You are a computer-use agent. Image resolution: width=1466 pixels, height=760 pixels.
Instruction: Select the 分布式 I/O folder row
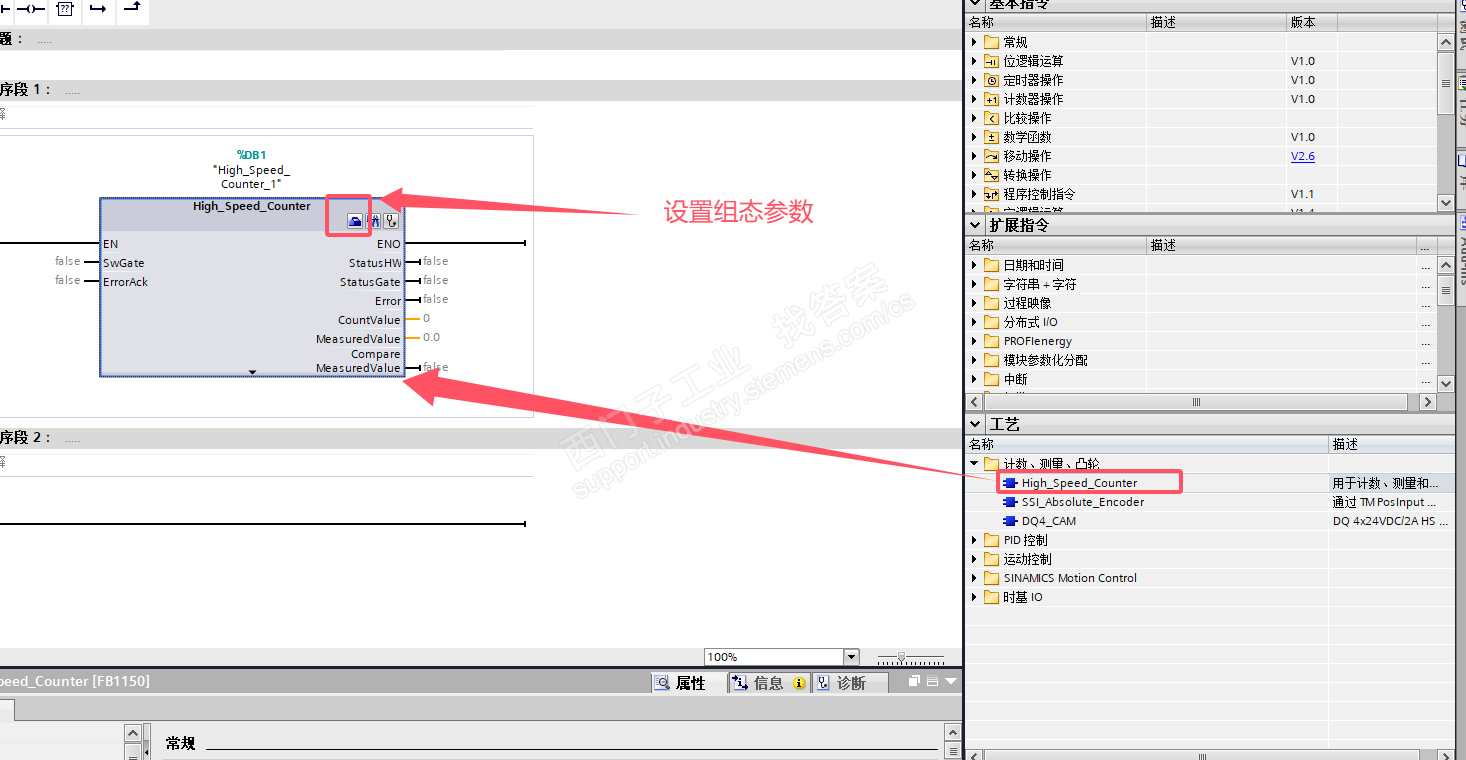click(1210, 322)
